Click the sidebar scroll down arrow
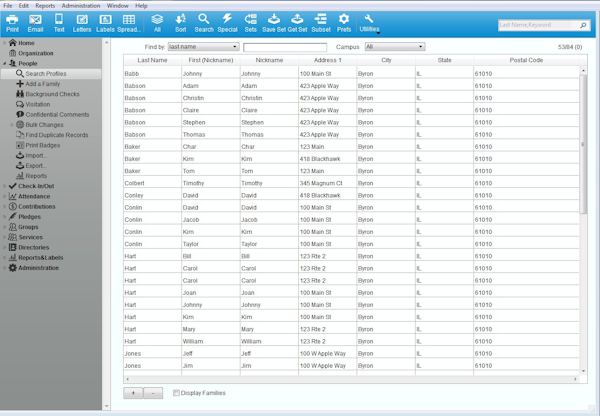Image resolution: width=600 pixels, height=416 pixels. click(x=106, y=406)
